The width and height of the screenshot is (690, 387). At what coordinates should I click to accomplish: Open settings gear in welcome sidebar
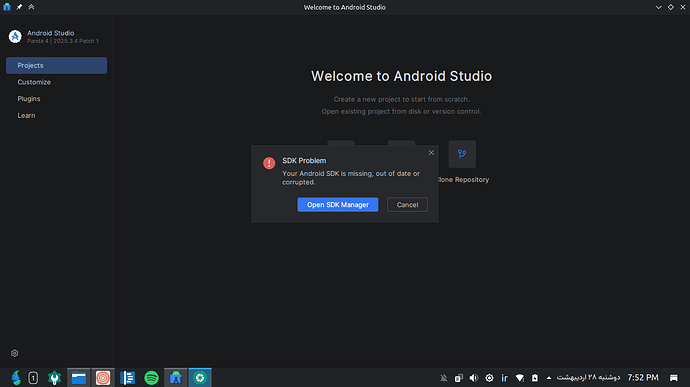[x=15, y=353]
